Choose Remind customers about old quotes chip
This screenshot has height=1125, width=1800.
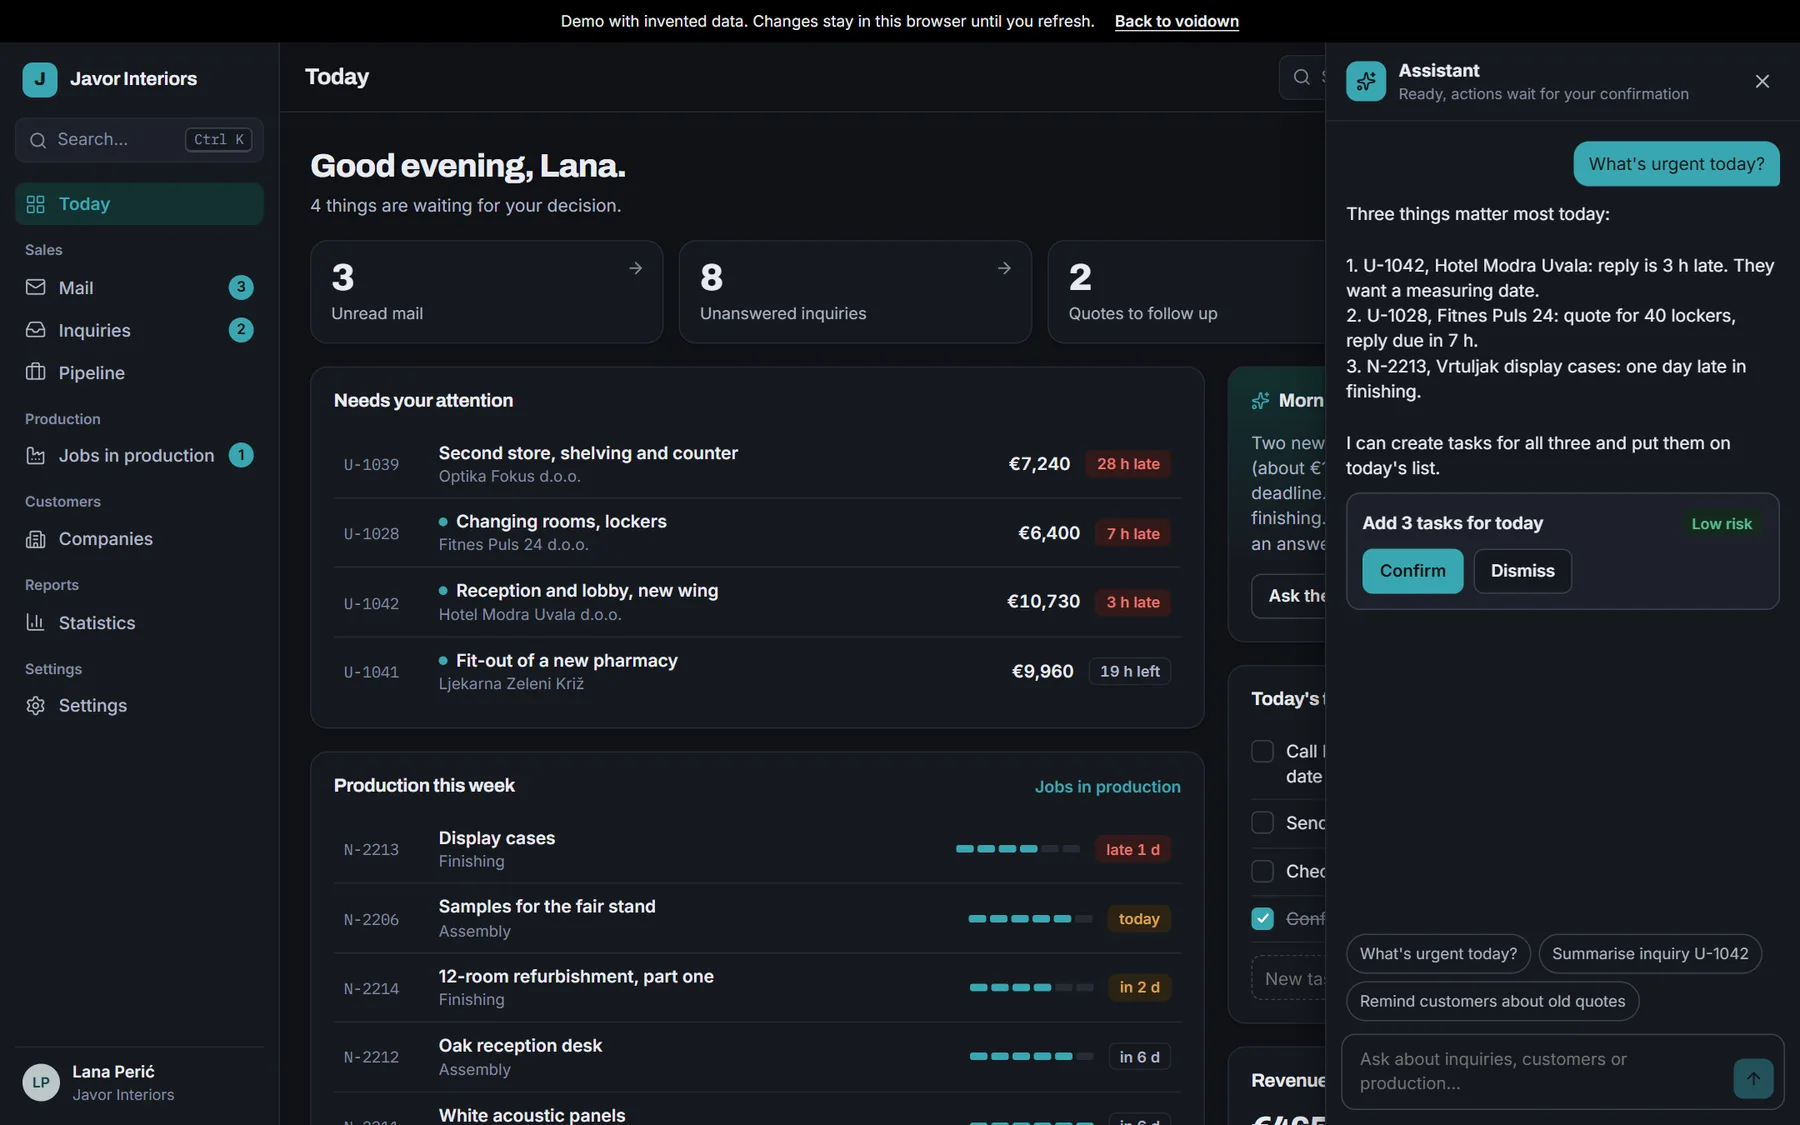coord(1492,1001)
